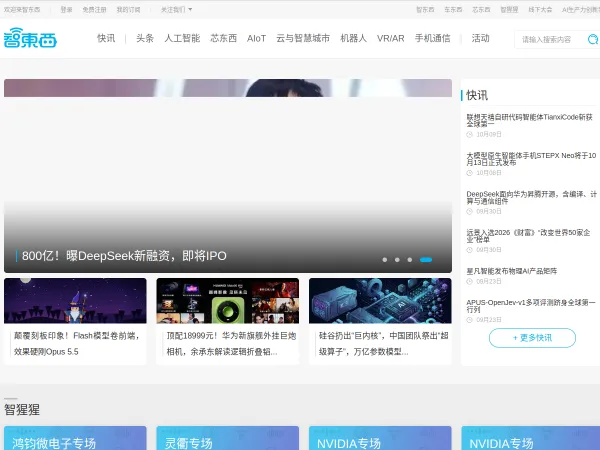Click the active blue carousel indicator
The height and width of the screenshot is (450, 600).
pos(426,260)
